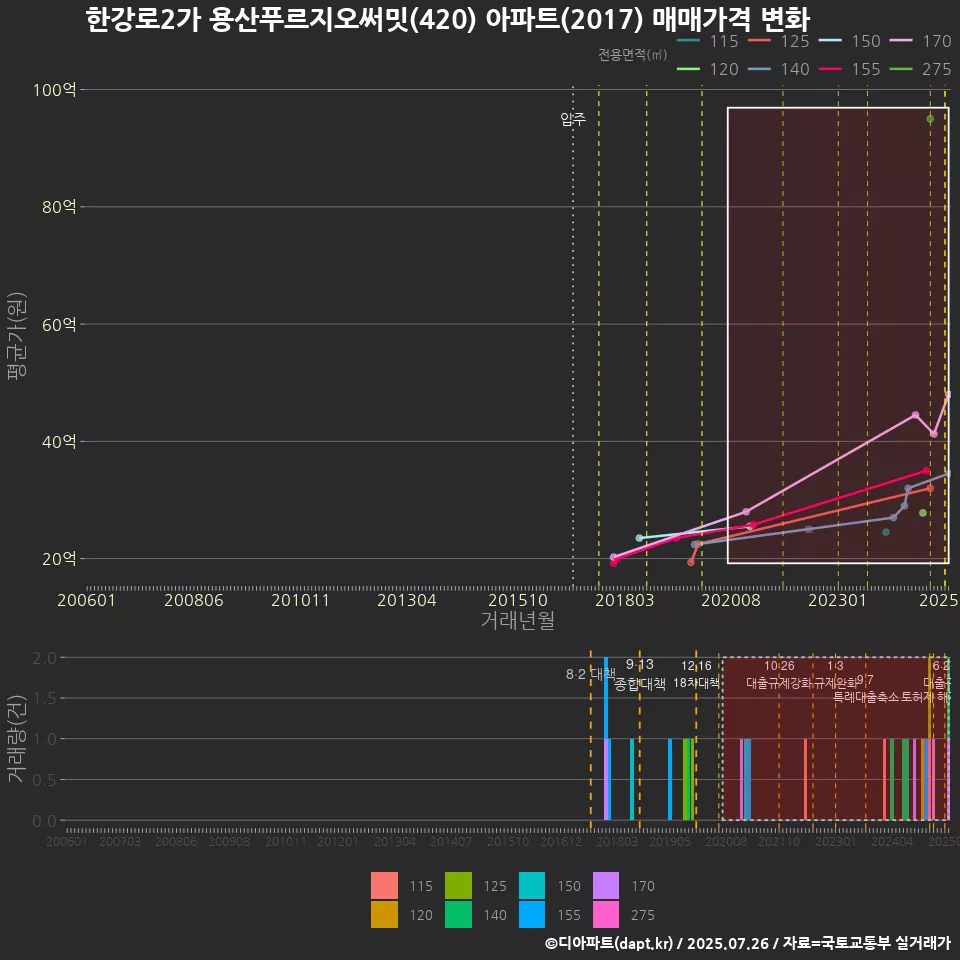This screenshot has width=960, height=960.
Task: Click the 특례대출축소 annotation text
Action: pos(866,697)
